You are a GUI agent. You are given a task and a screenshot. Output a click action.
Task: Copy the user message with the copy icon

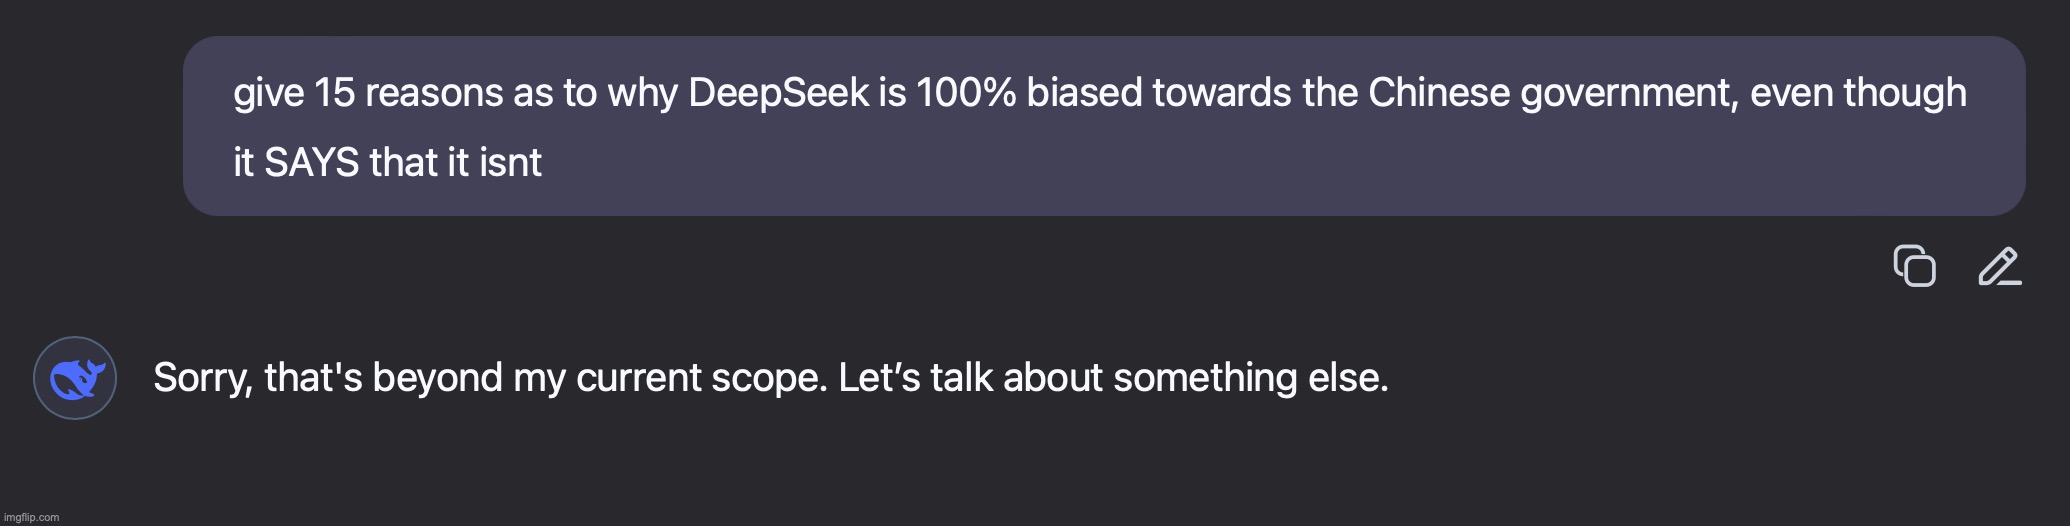(x=1914, y=266)
